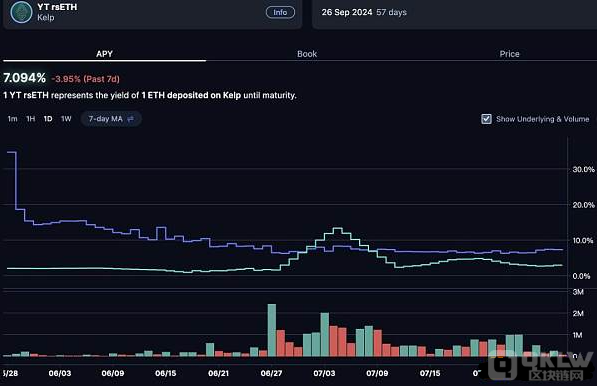Select the 1D chart interval
Image resolution: width=597 pixels, height=386 pixels.
(48, 119)
